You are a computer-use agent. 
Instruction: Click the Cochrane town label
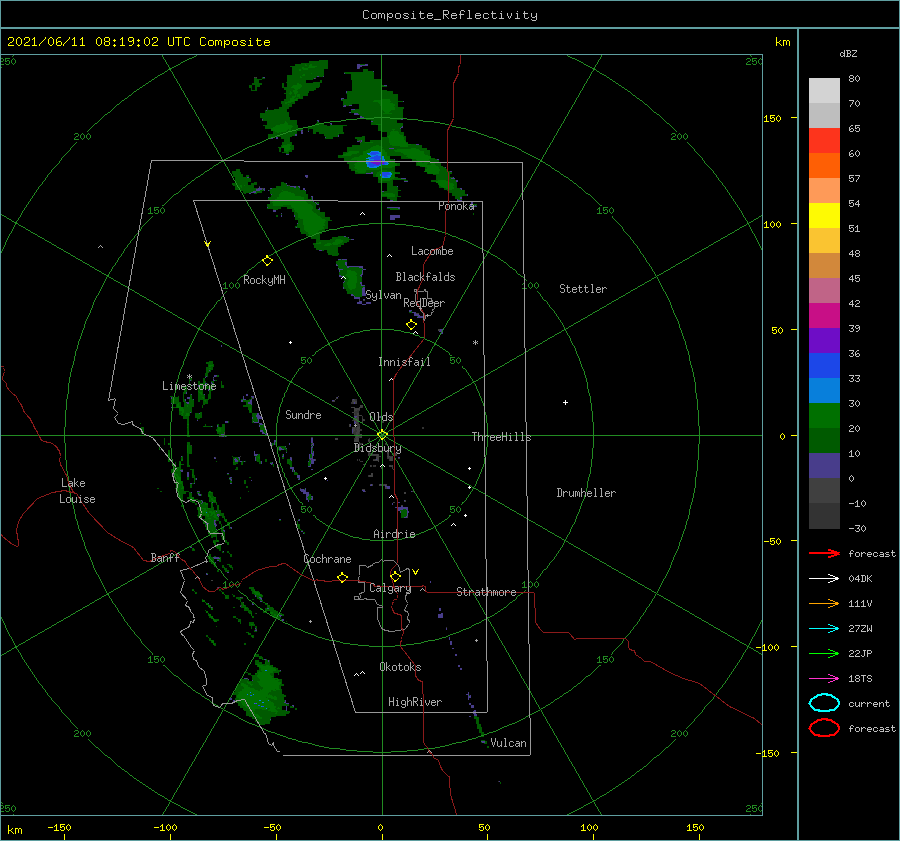point(327,559)
